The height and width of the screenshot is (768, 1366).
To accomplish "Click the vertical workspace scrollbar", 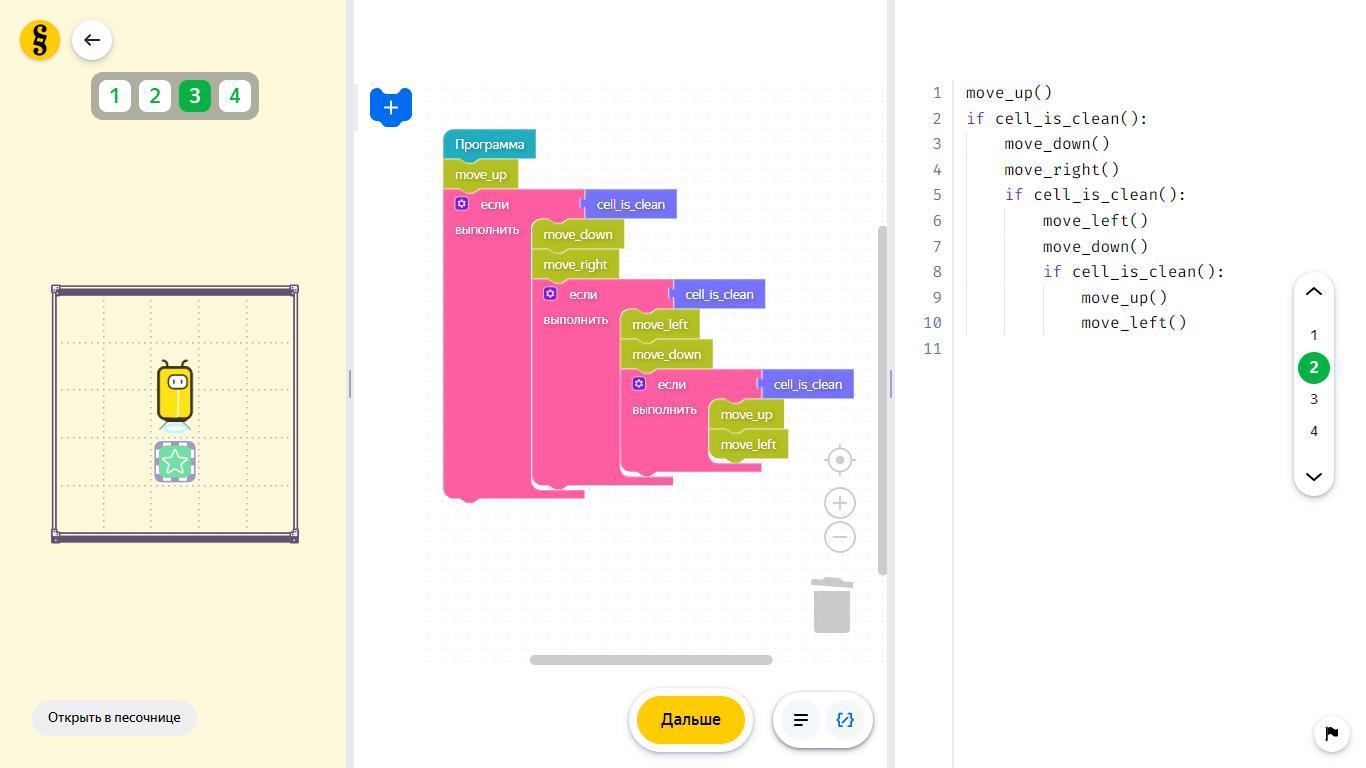I will pyautogui.click(x=882, y=400).
